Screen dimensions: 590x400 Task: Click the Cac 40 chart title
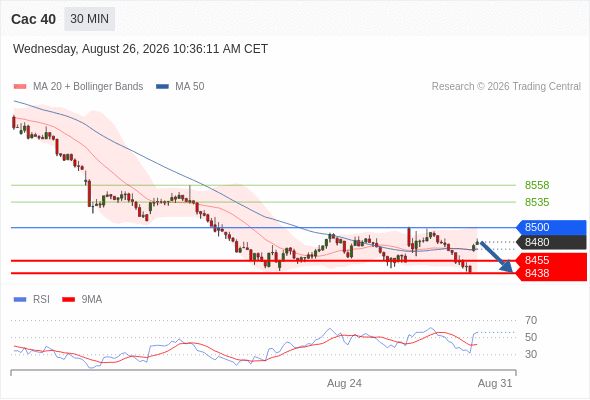(x=33, y=19)
